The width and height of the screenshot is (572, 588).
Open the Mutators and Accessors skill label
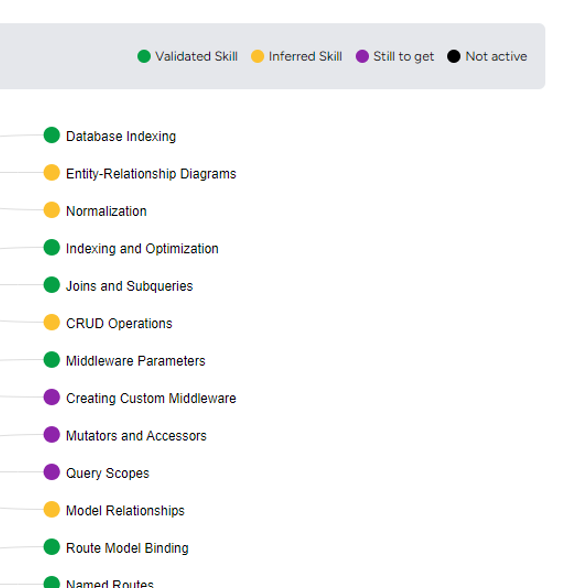136,436
